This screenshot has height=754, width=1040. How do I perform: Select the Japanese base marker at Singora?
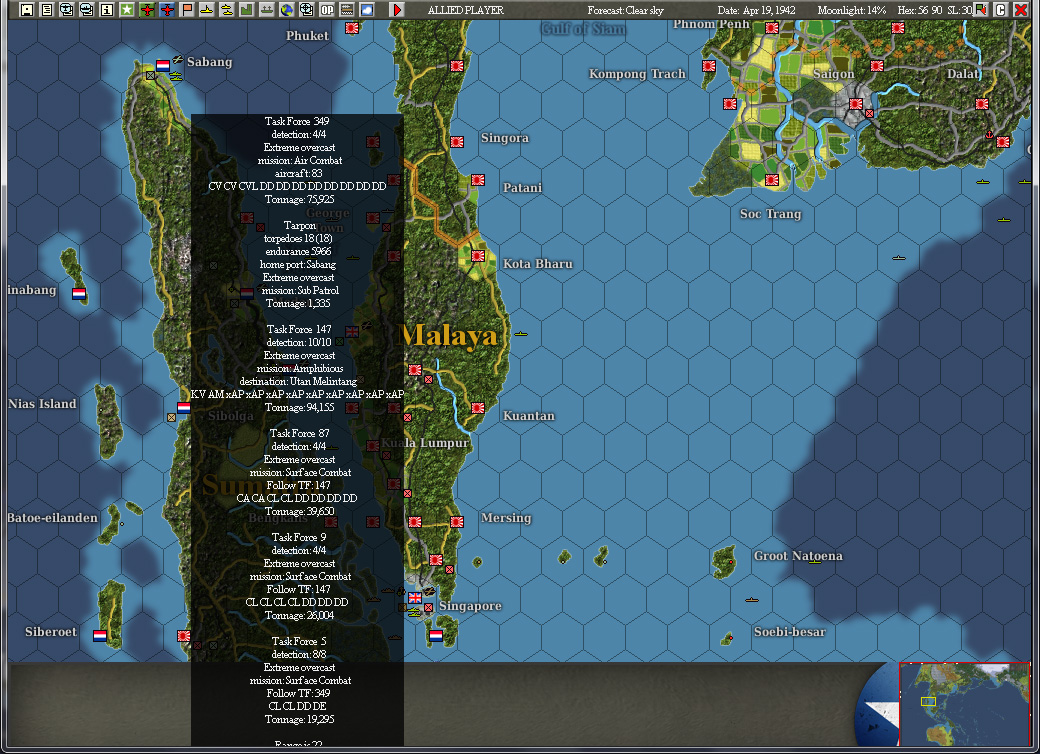pos(456,140)
